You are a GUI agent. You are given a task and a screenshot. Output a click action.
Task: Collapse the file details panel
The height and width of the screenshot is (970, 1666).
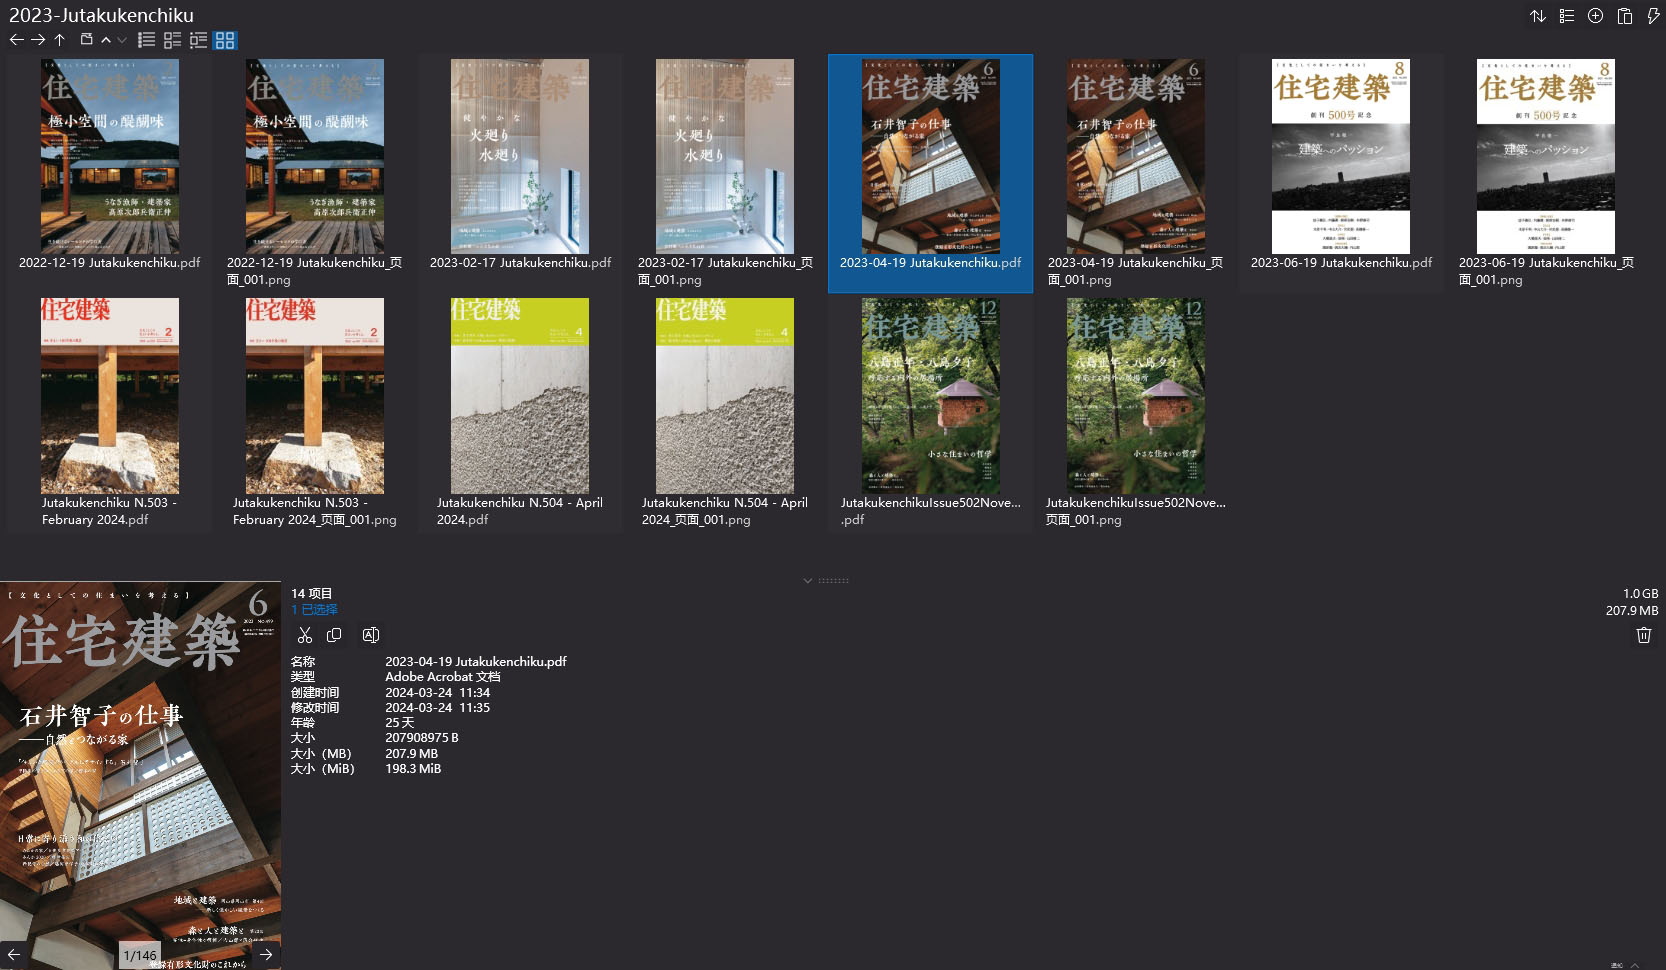click(807, 580)
